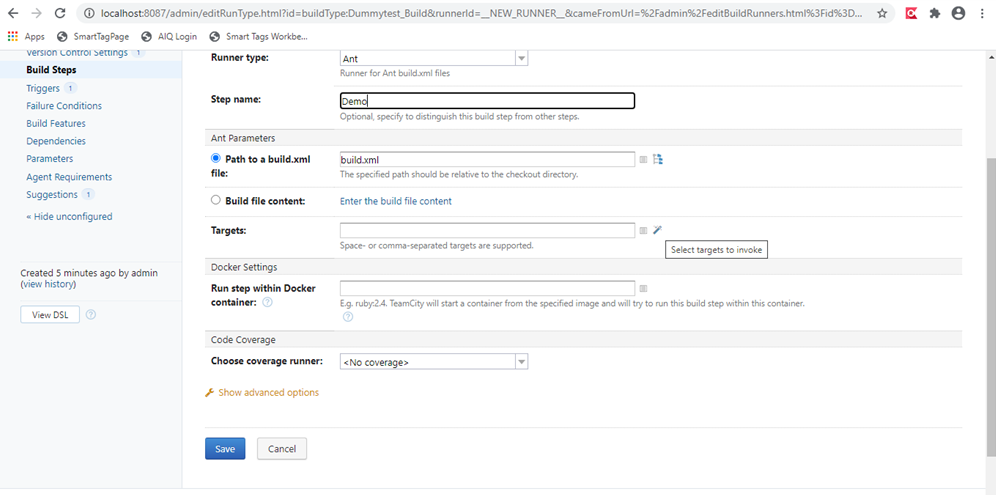The image size is (996, 495).
Task: Click the parameter insert icon beside the Targets field
Action: (x=643, y=231)
